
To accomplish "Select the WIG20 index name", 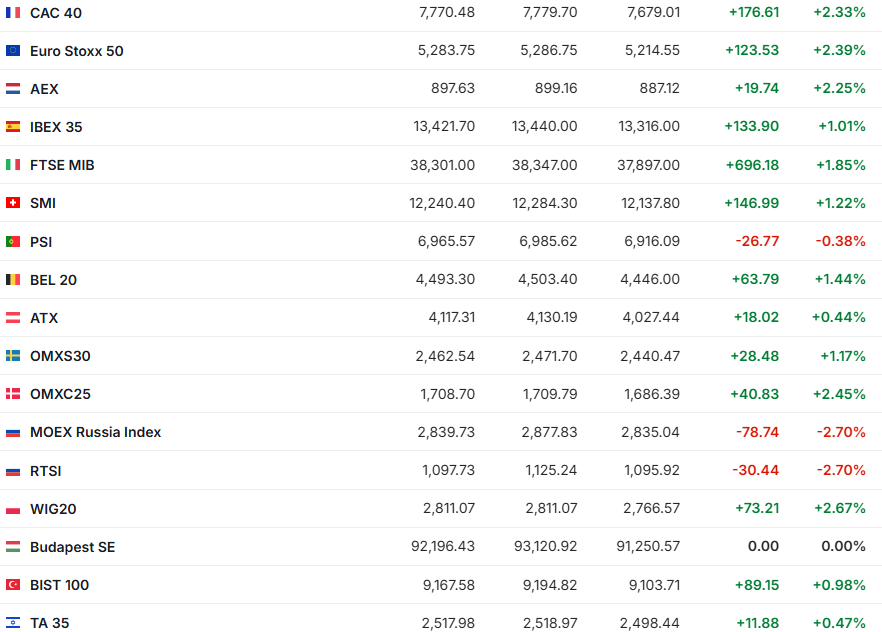I will pyautogui.click(x=53, y=509).
